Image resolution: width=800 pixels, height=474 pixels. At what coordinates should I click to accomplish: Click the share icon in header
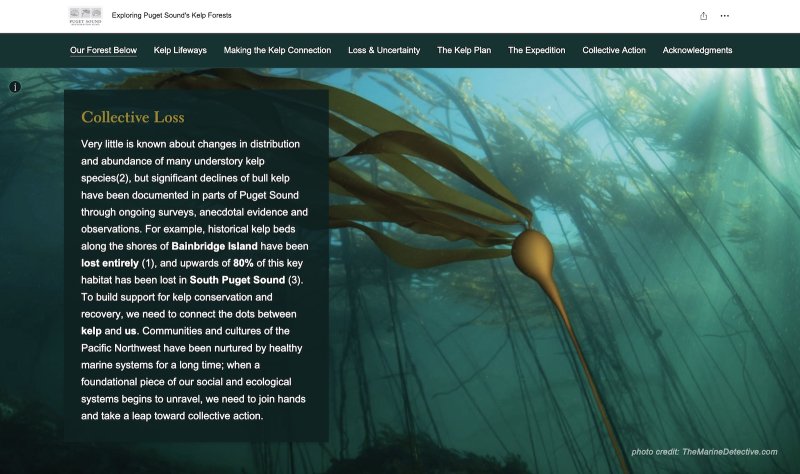click(703, 16)
